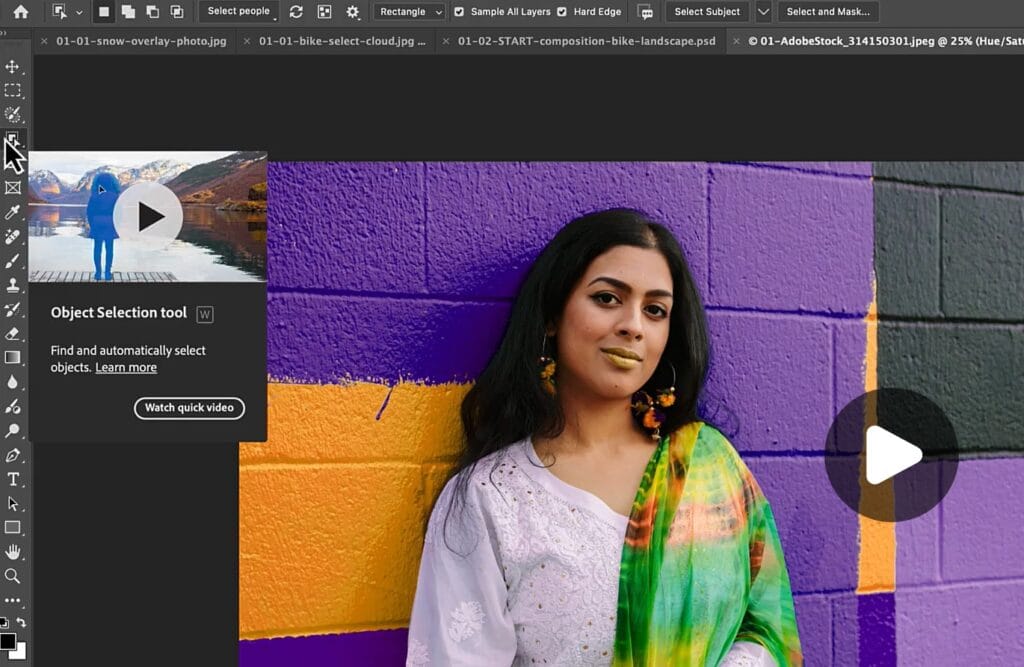Activate the Pen tool
This screenshot has height=667, width=1024.
[x=13, y=455]
